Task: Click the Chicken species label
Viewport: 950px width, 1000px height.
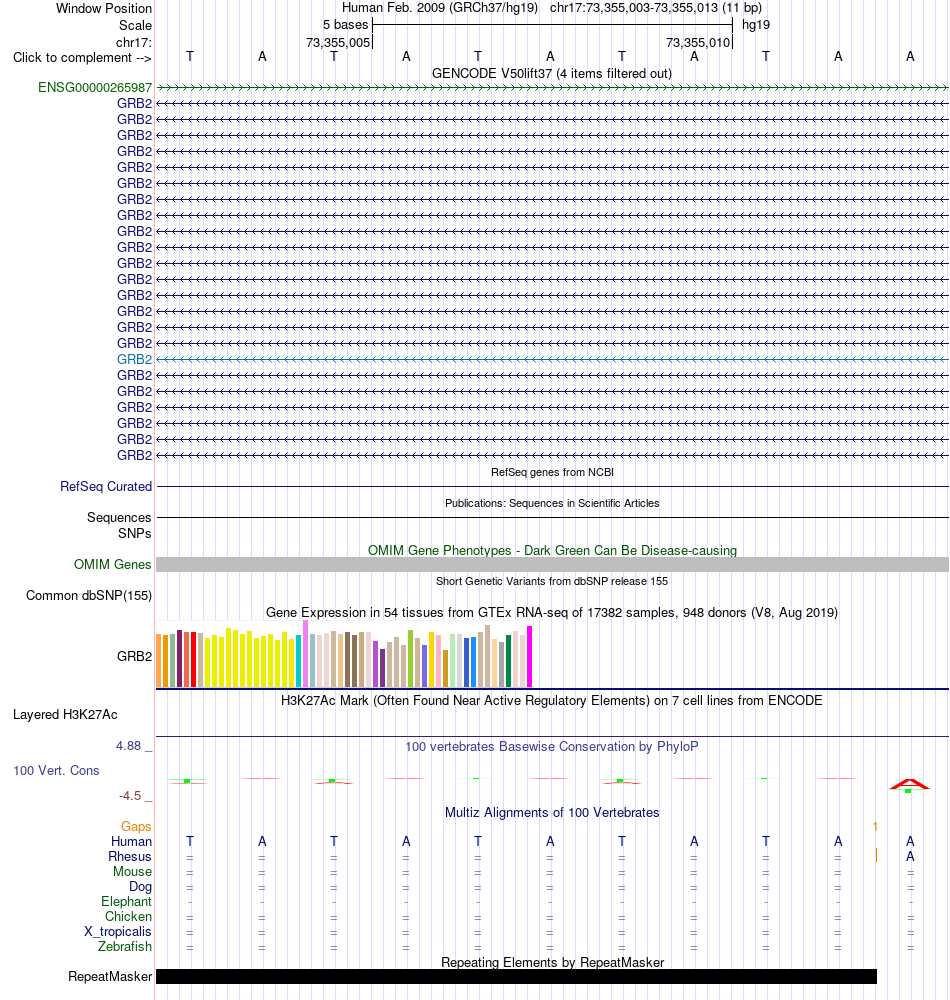Action: (x=128, y=916)
